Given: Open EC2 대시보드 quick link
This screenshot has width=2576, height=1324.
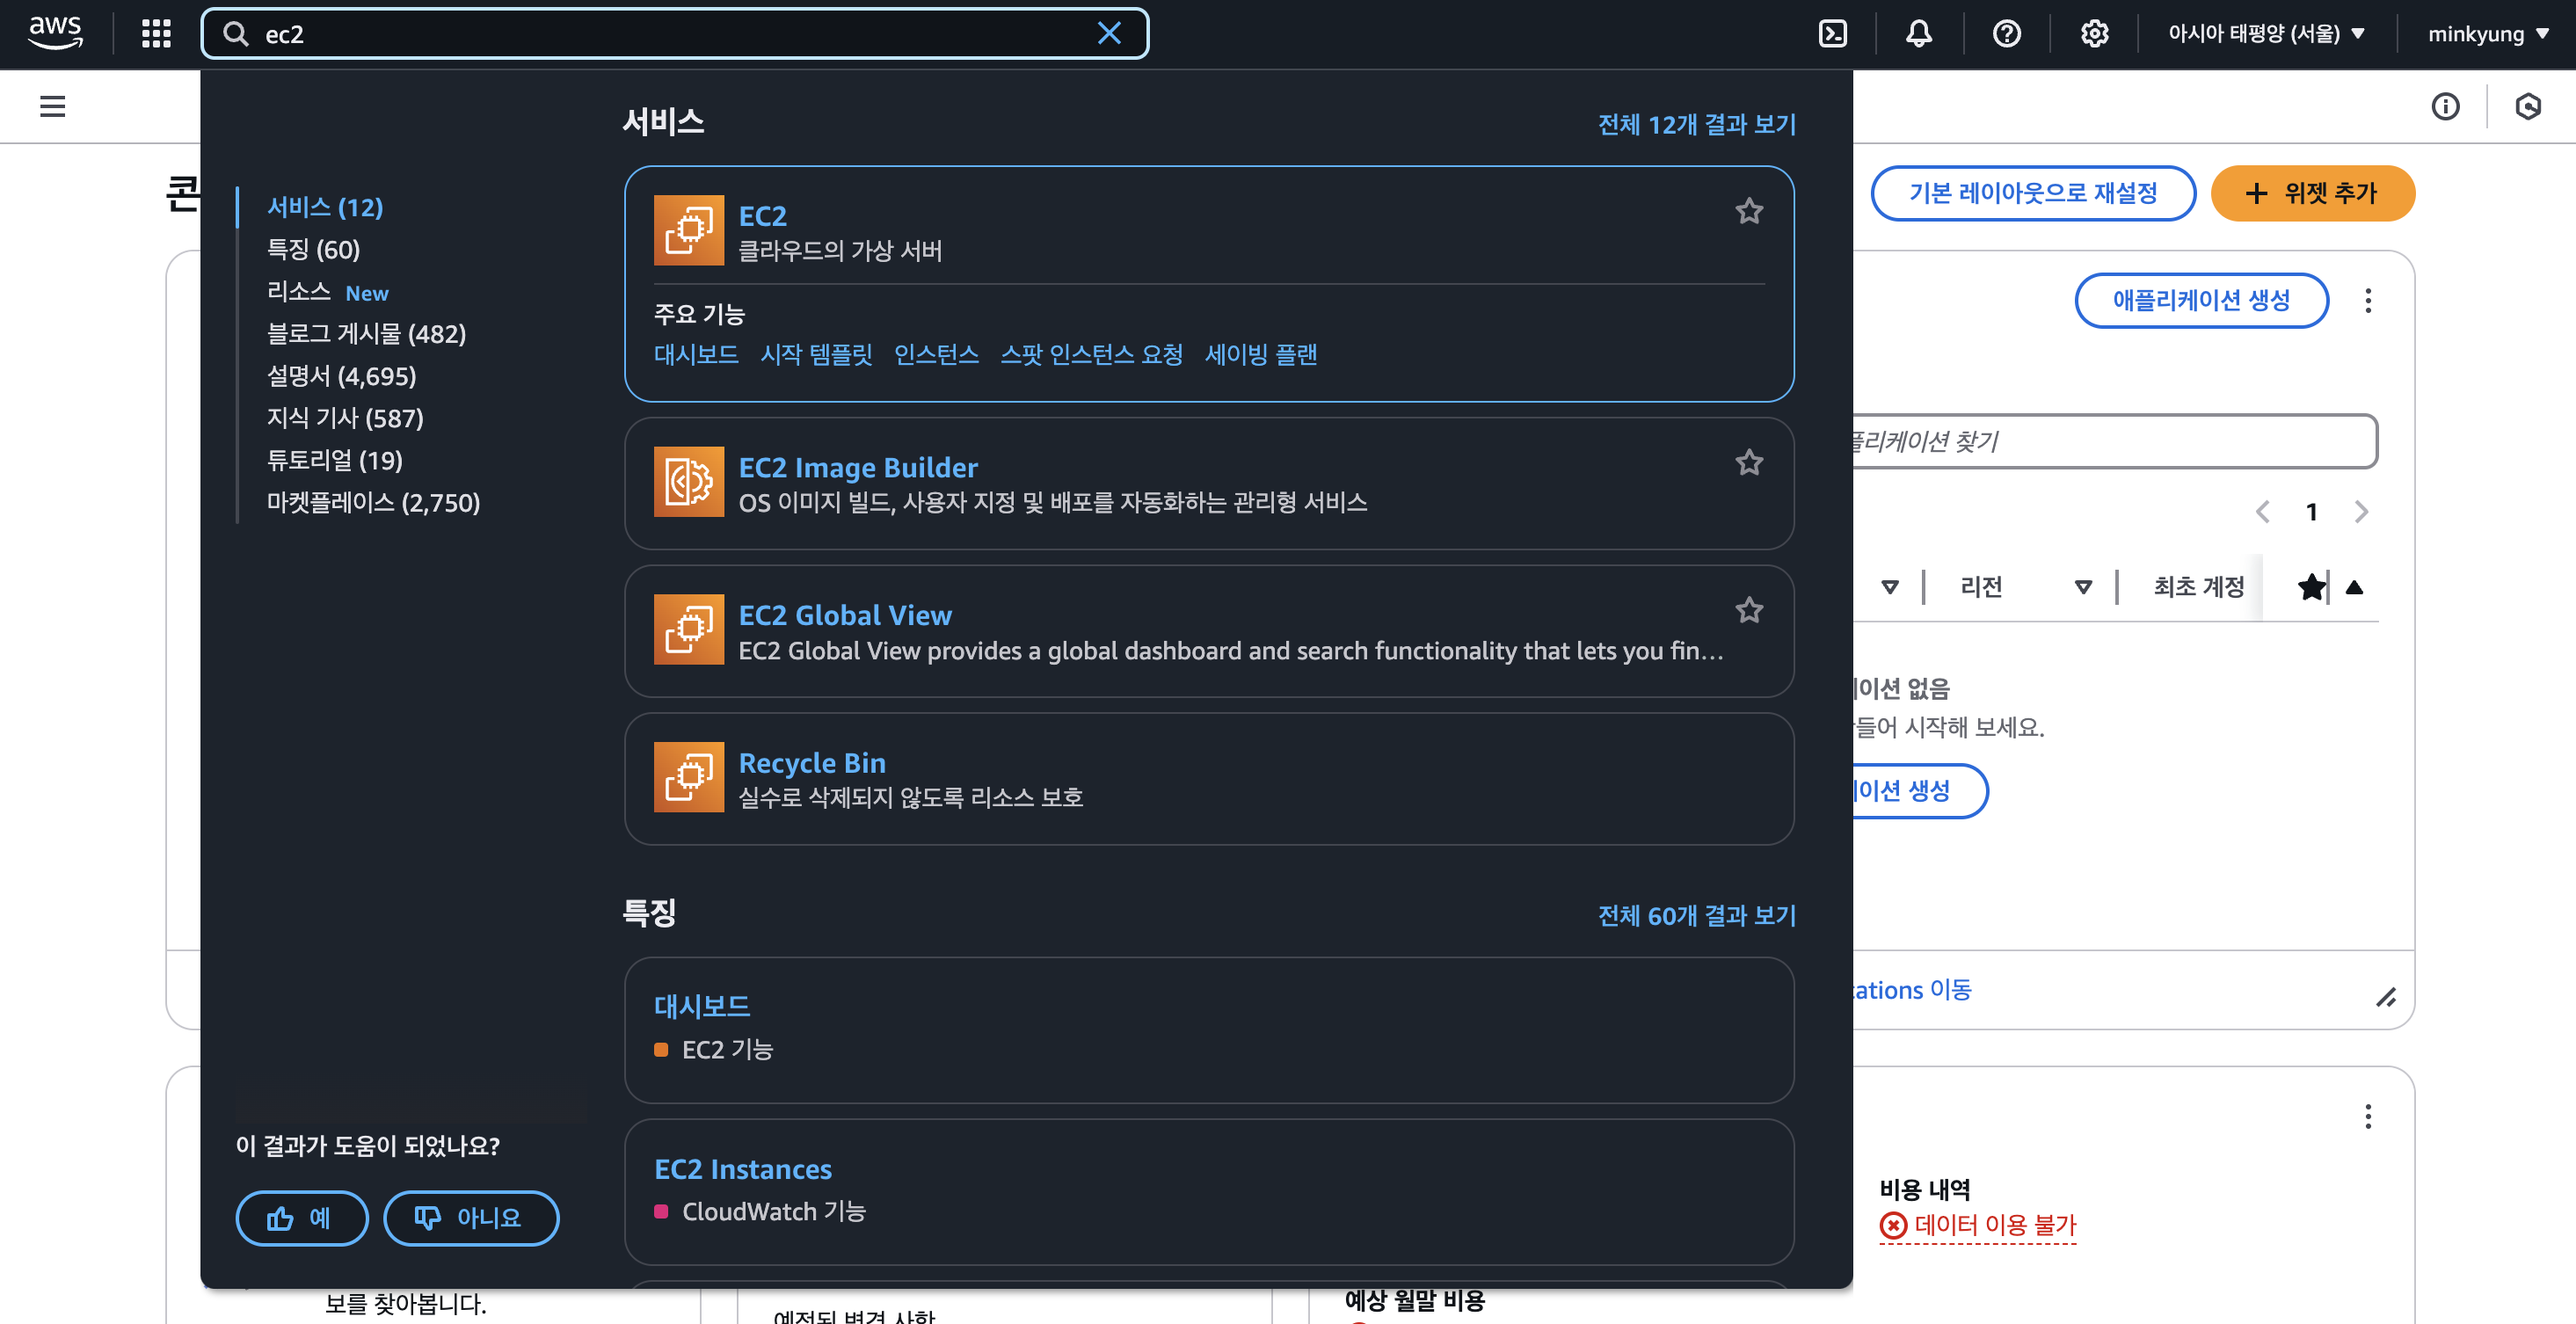Looking at the screenshot, I should click(696, 354).
